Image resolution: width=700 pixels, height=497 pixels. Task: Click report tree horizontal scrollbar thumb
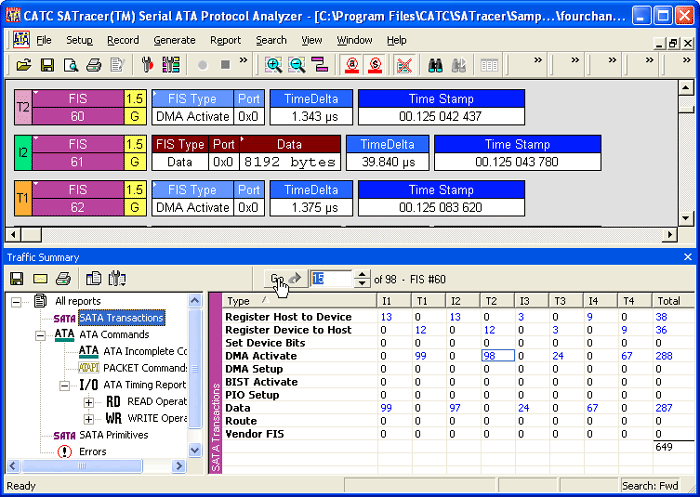pos(82,466)
